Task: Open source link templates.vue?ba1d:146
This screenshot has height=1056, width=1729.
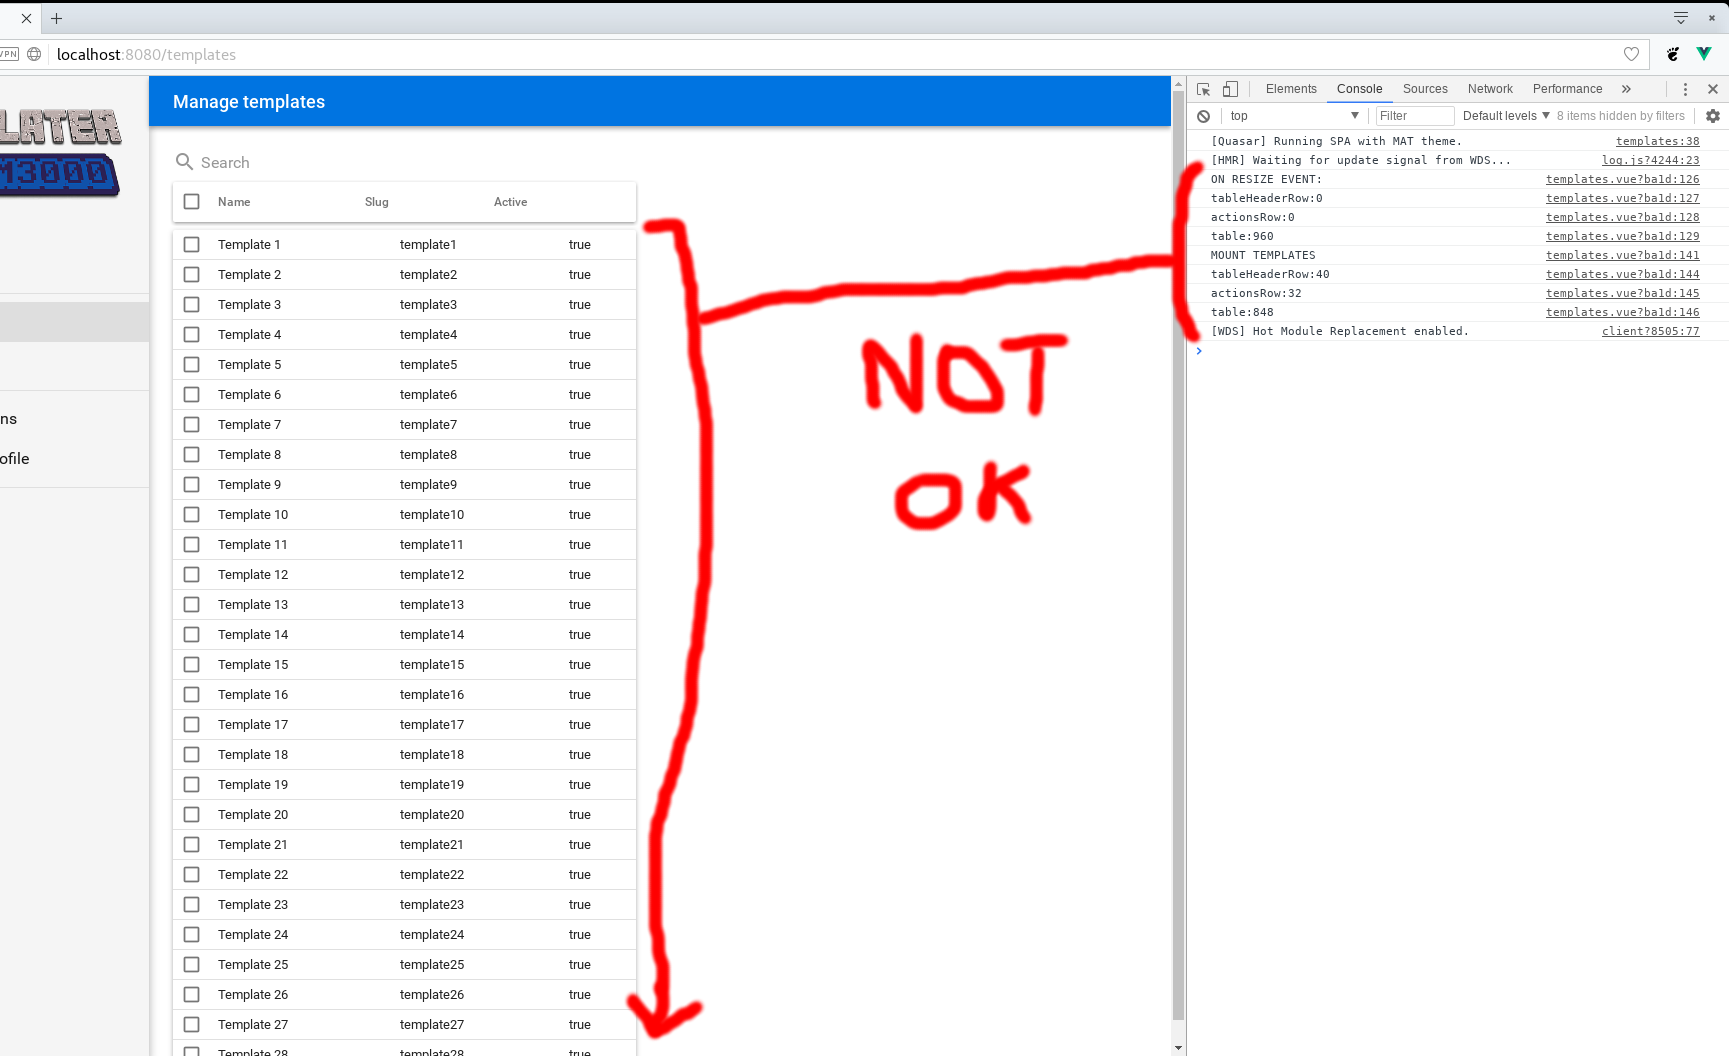Action: coord(1622,313)
